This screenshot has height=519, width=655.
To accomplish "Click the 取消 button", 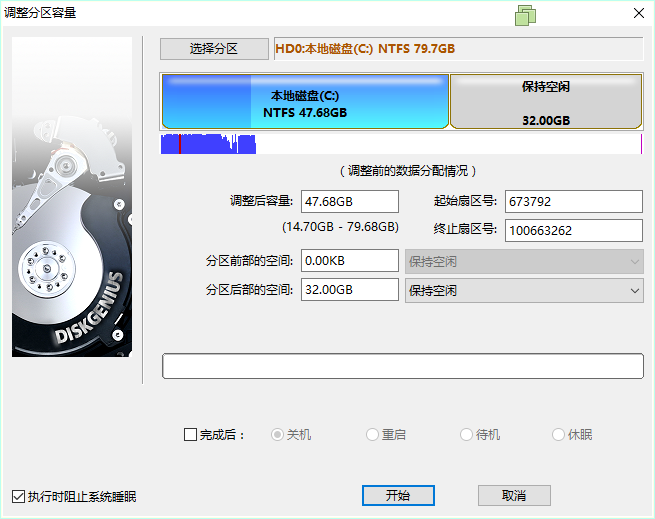I will 514,495.
